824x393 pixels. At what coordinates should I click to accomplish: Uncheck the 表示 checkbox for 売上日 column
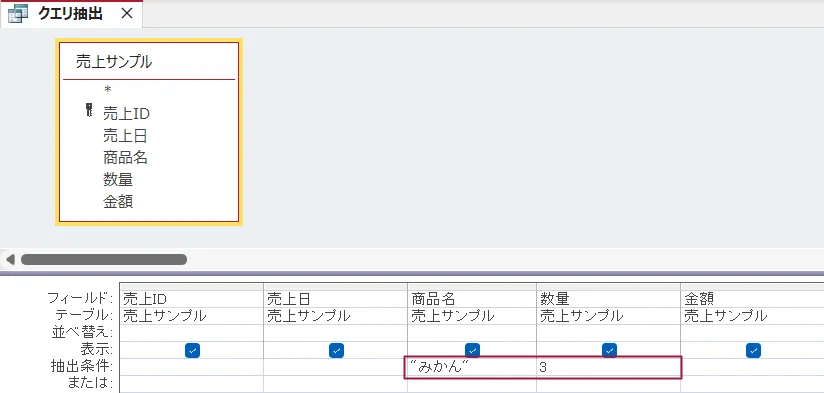pos(336,350)
